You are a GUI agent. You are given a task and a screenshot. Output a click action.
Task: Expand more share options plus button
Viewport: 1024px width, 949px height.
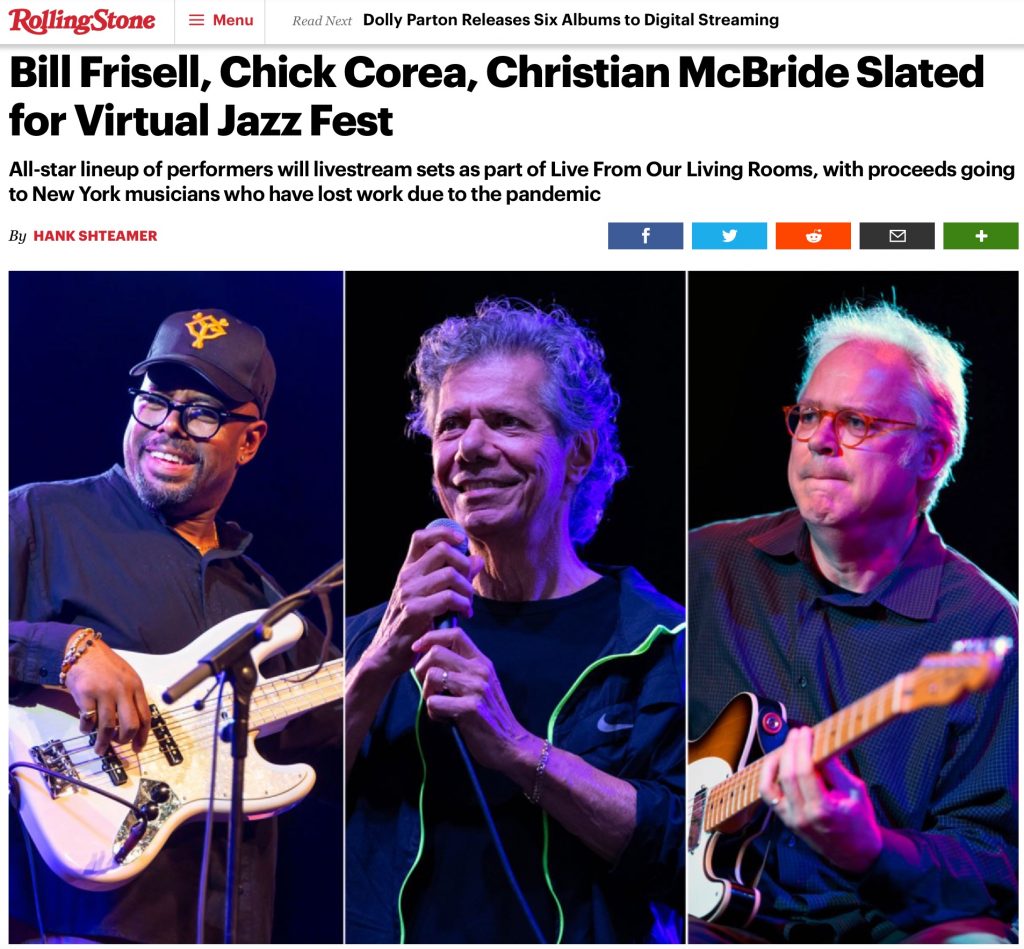980,236
